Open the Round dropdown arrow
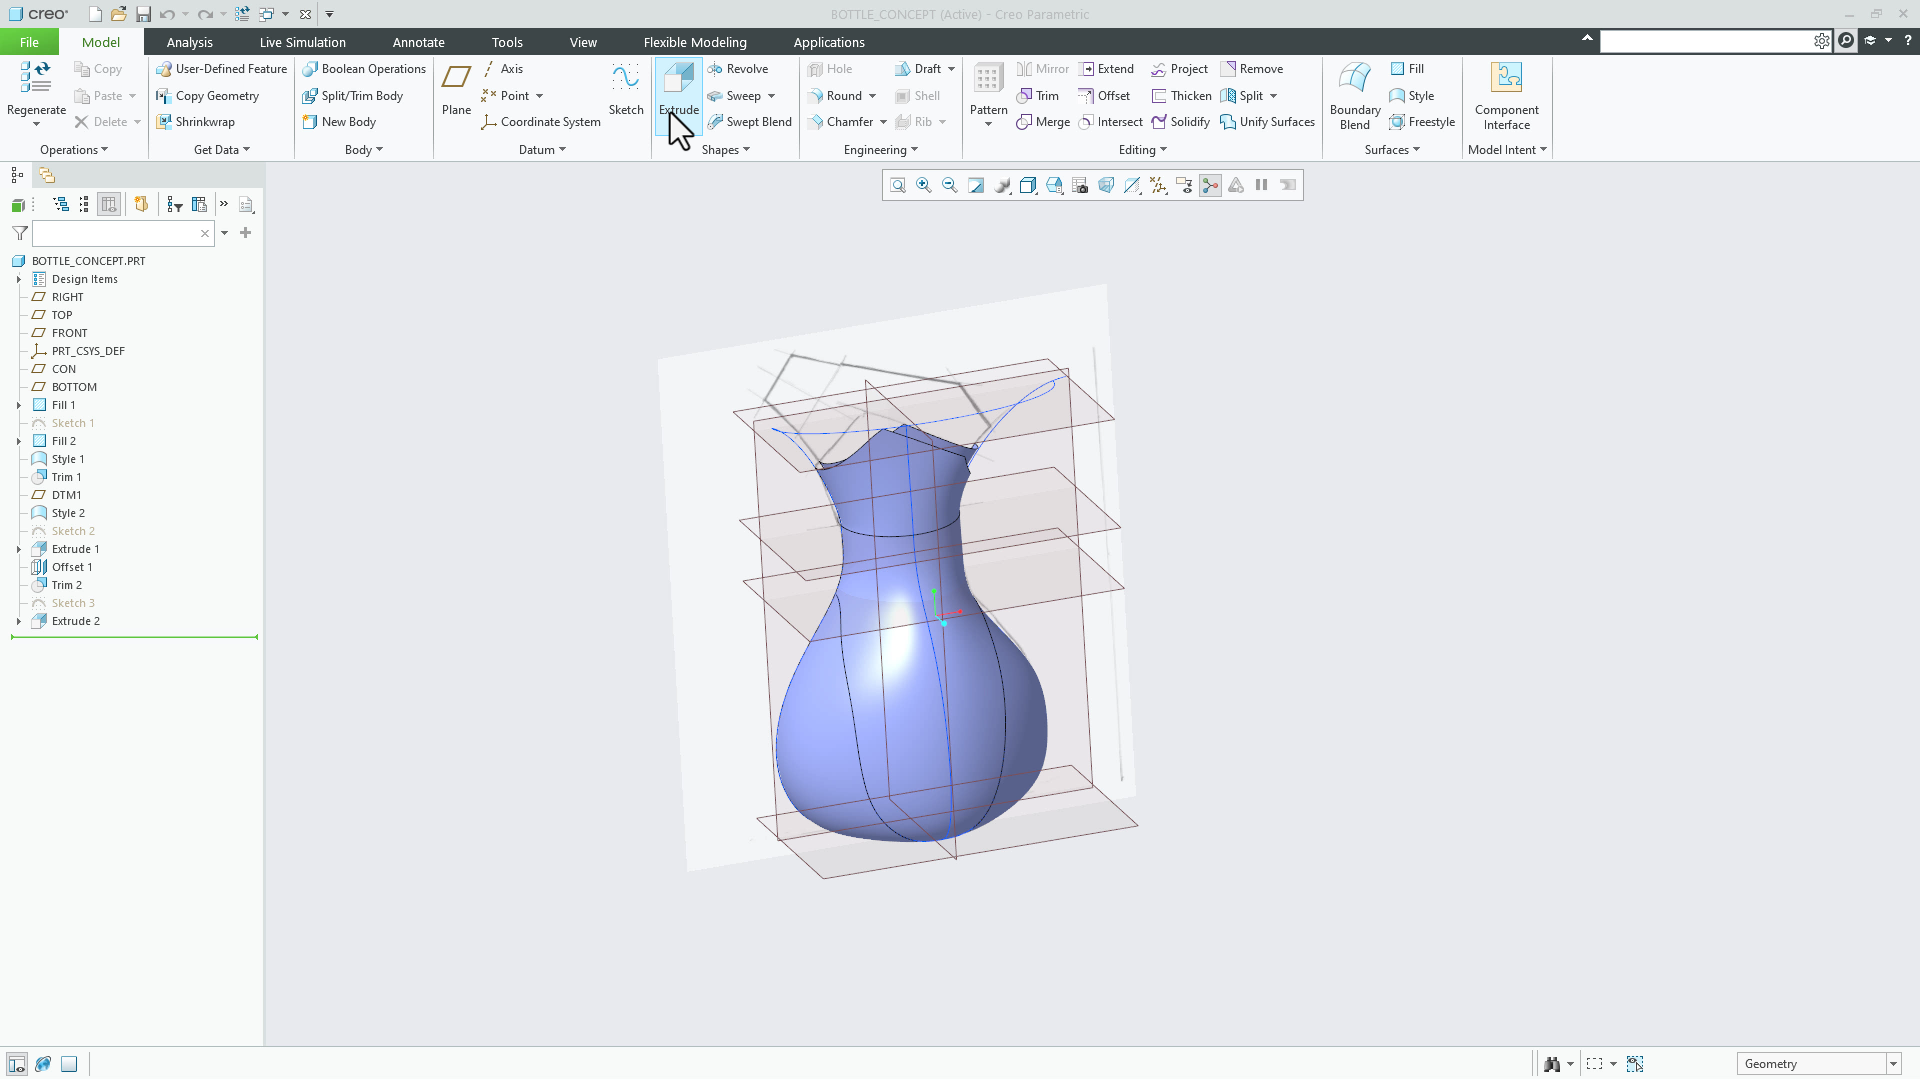Viewport: 1920px width, 1080px height. coord(872,96)
